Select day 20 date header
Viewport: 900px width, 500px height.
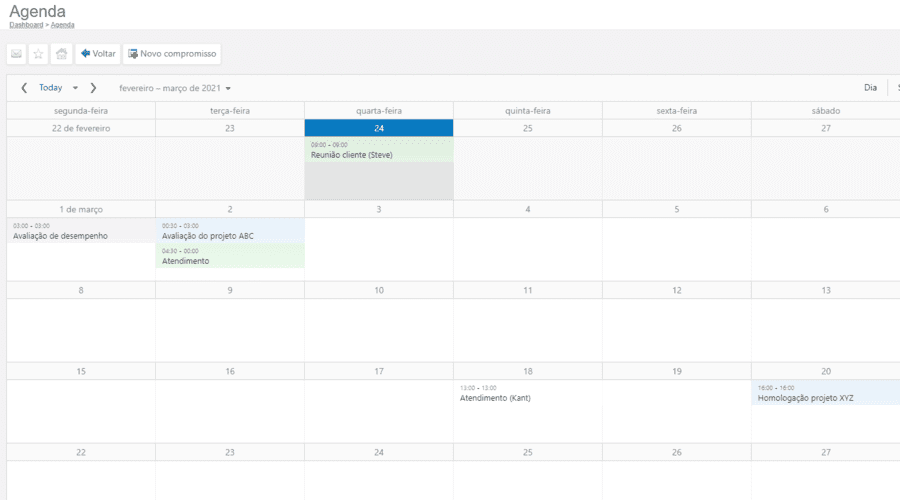825,371
